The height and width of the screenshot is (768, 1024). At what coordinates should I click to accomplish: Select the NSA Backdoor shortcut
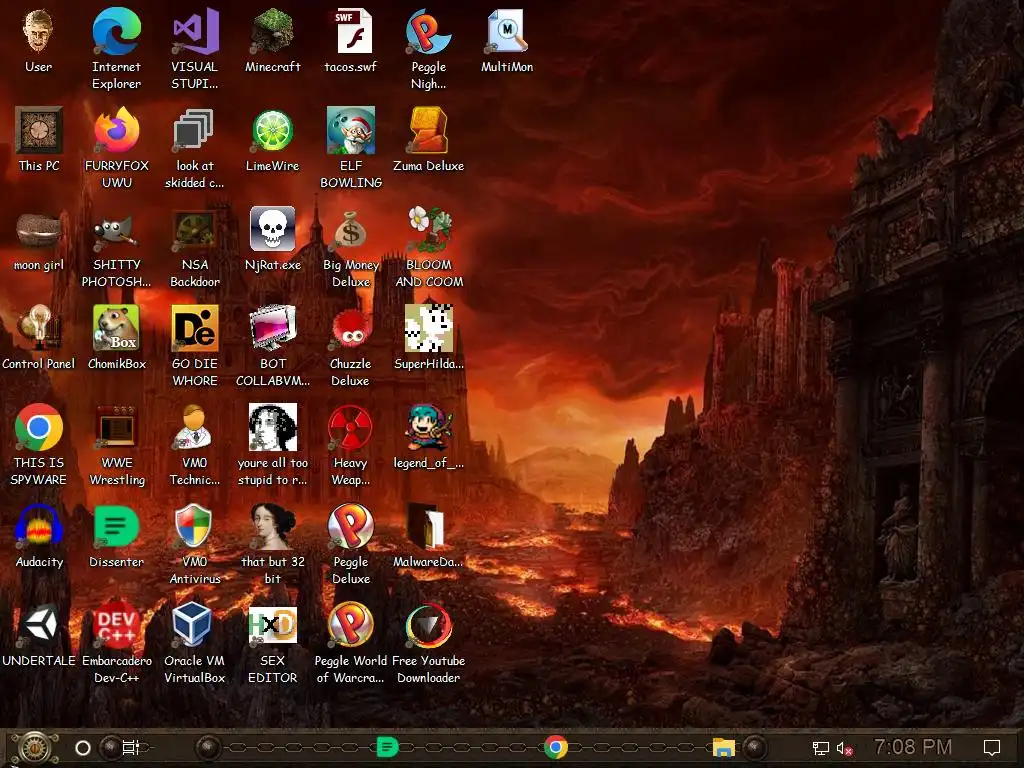195,230
